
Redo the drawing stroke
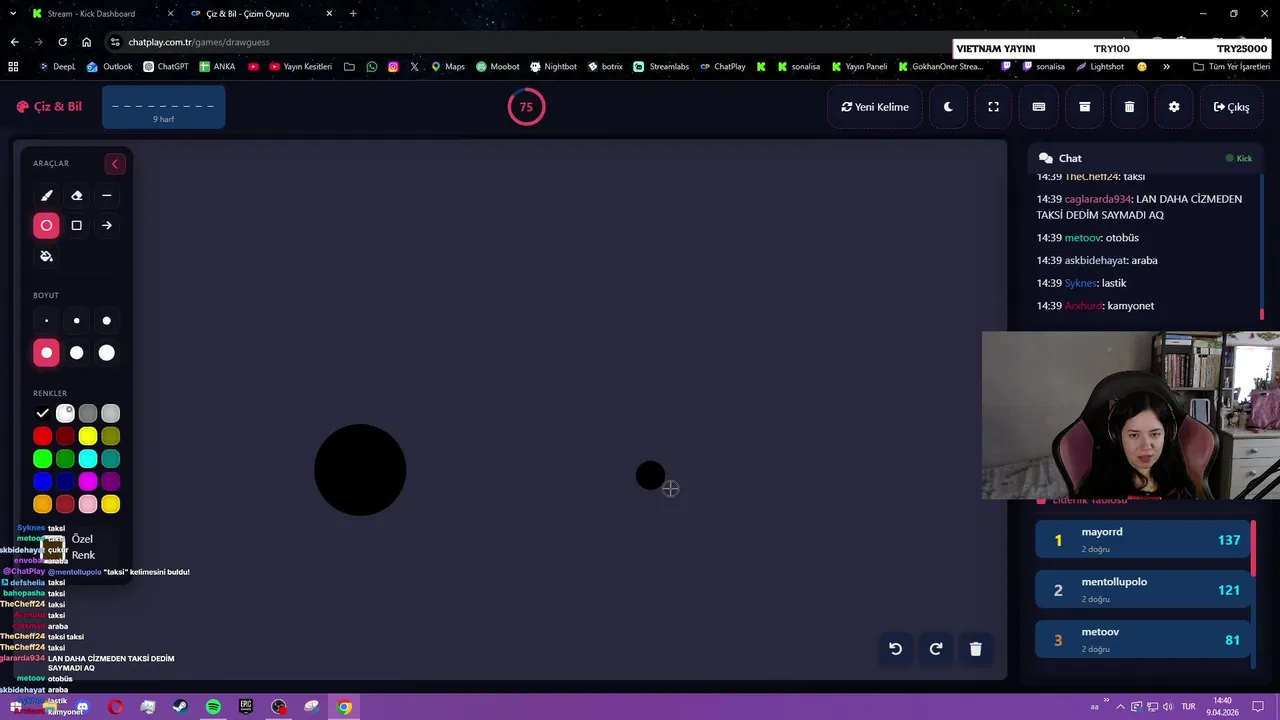pyautogui.click(x=936, y=649)
